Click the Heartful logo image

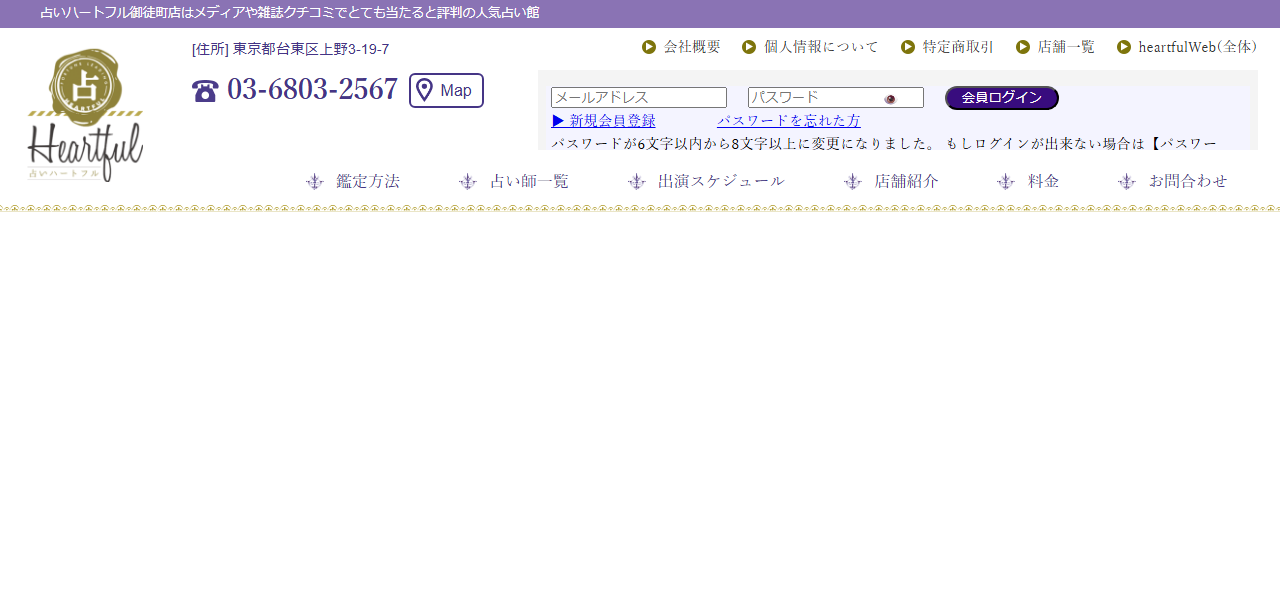click(85, 115)
